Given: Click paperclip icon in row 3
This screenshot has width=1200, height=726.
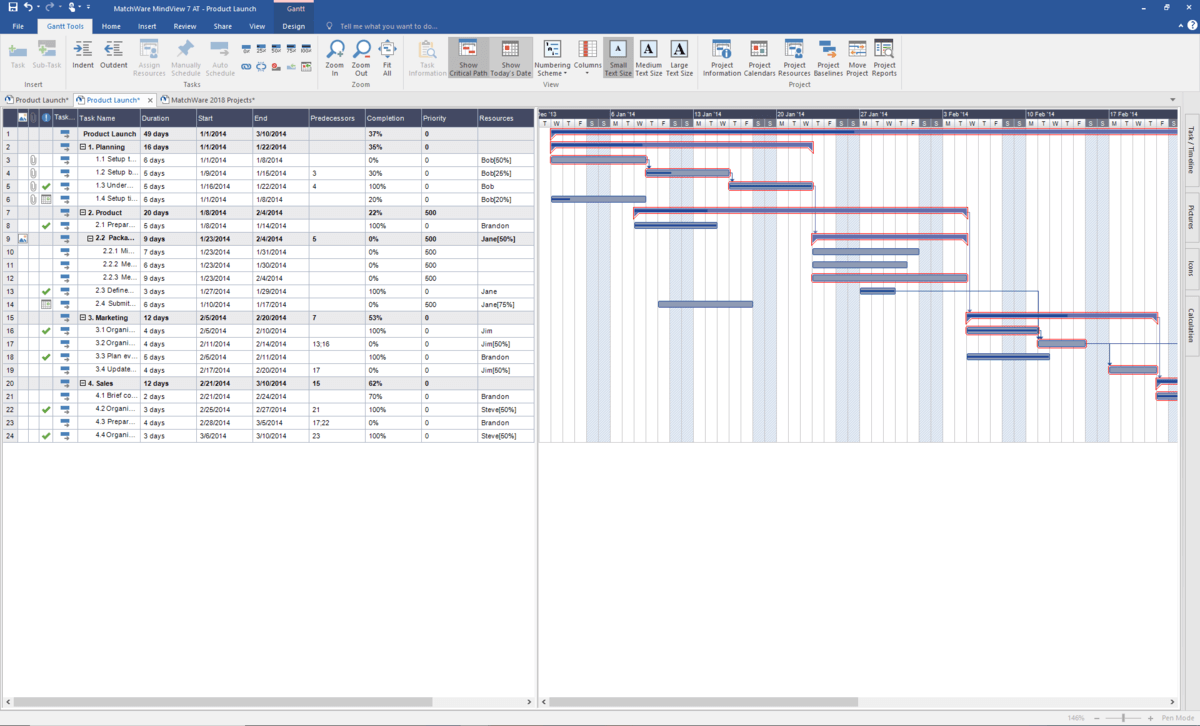Looking at the screenshot, I should click(x=33, y=160).
